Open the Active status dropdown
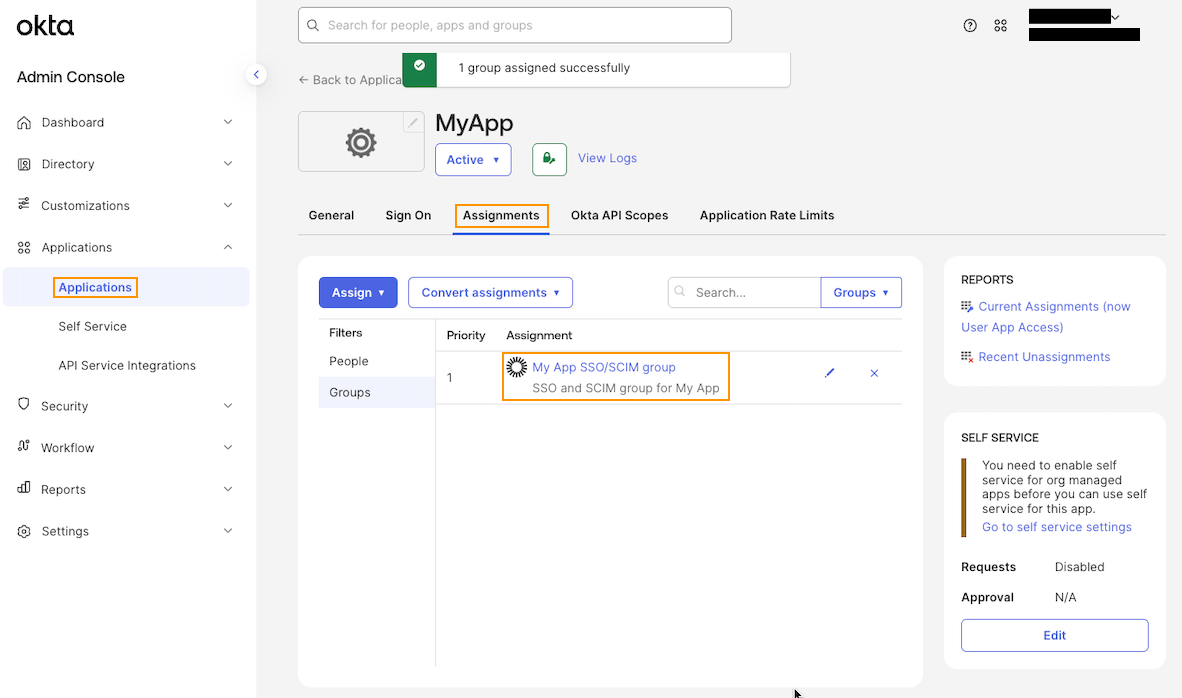 [x=473, y=160]
